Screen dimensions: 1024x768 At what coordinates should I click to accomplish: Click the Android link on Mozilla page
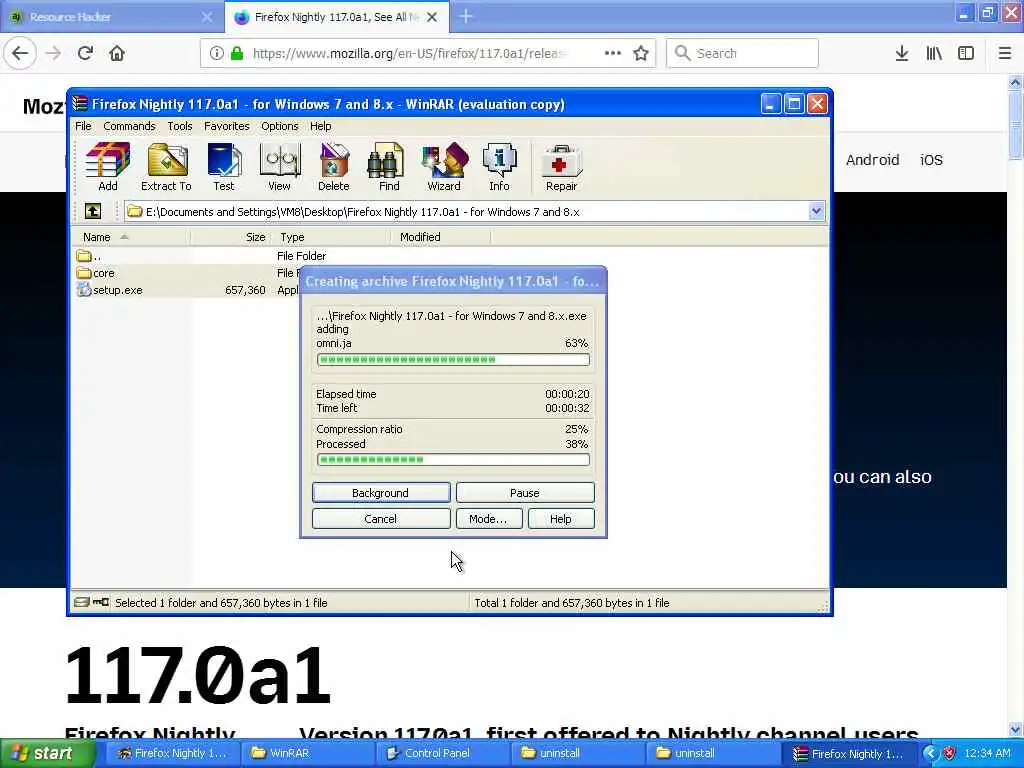872,160
